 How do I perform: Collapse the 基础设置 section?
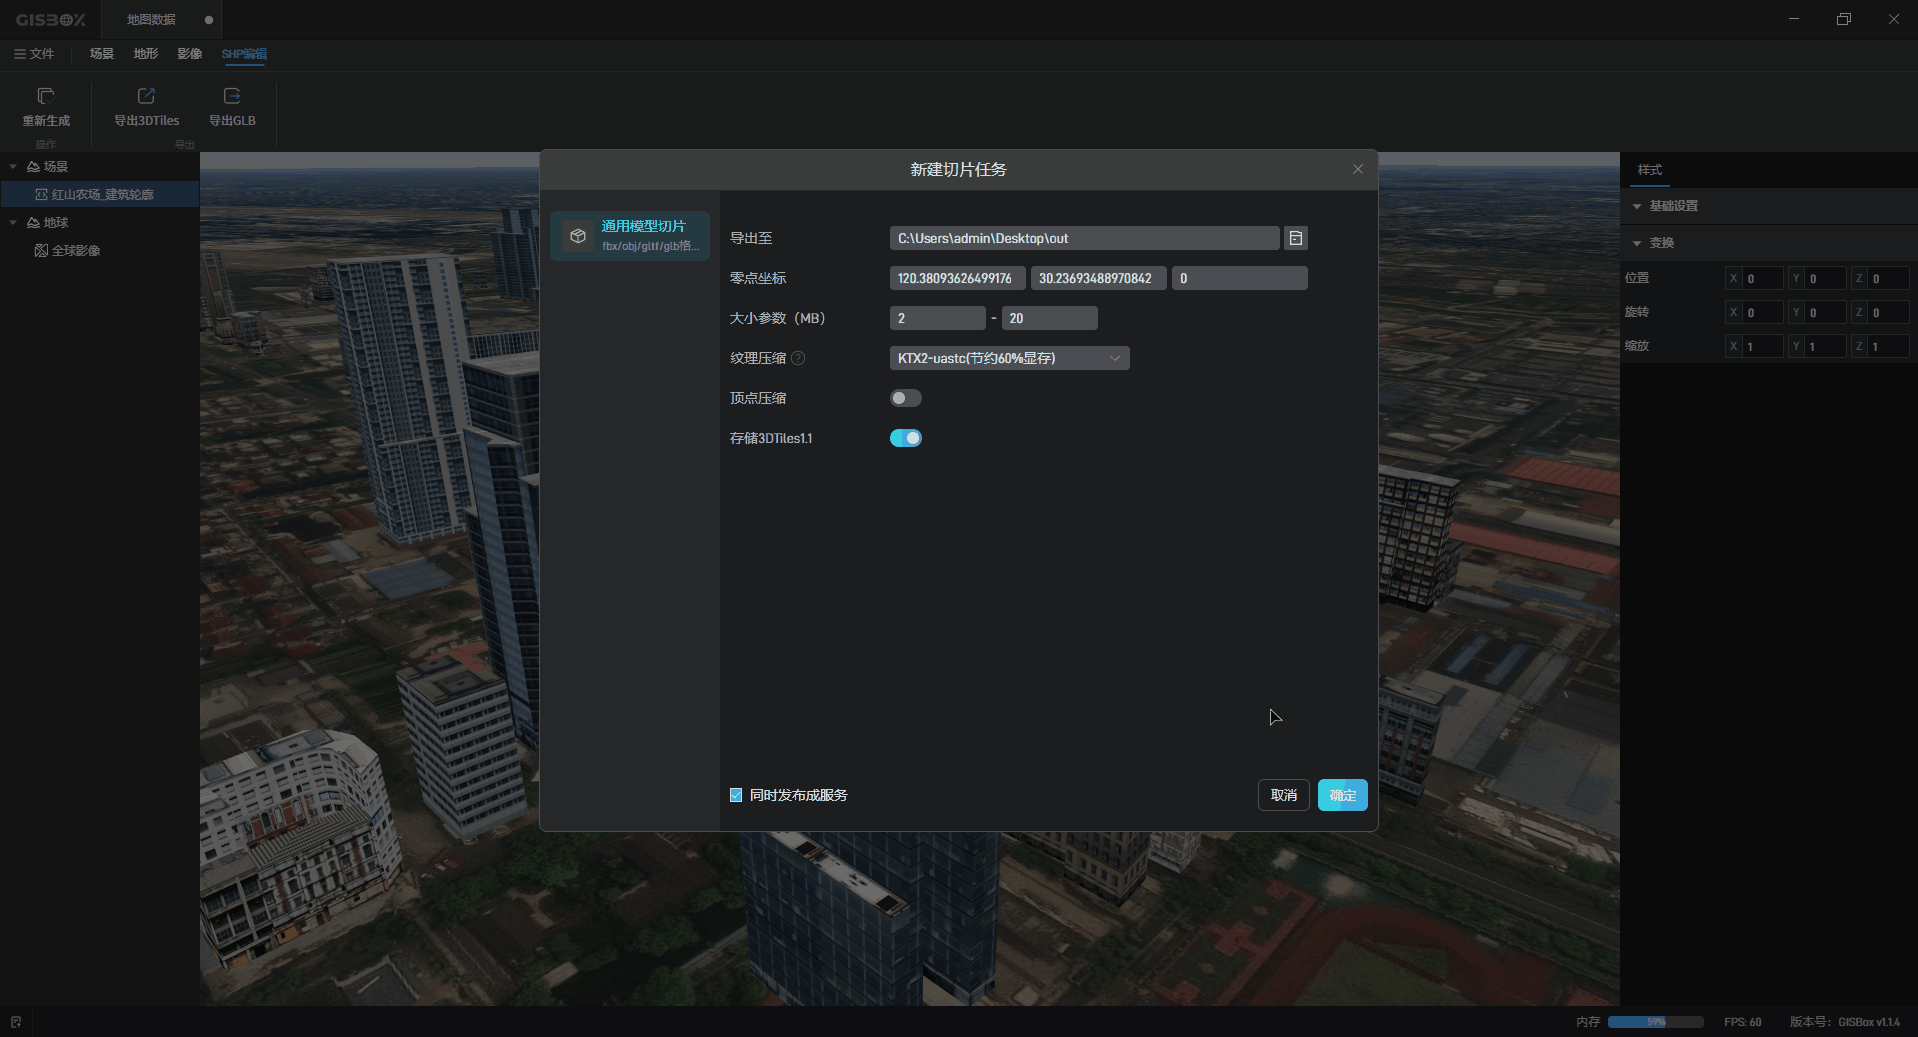[1637, 206]
